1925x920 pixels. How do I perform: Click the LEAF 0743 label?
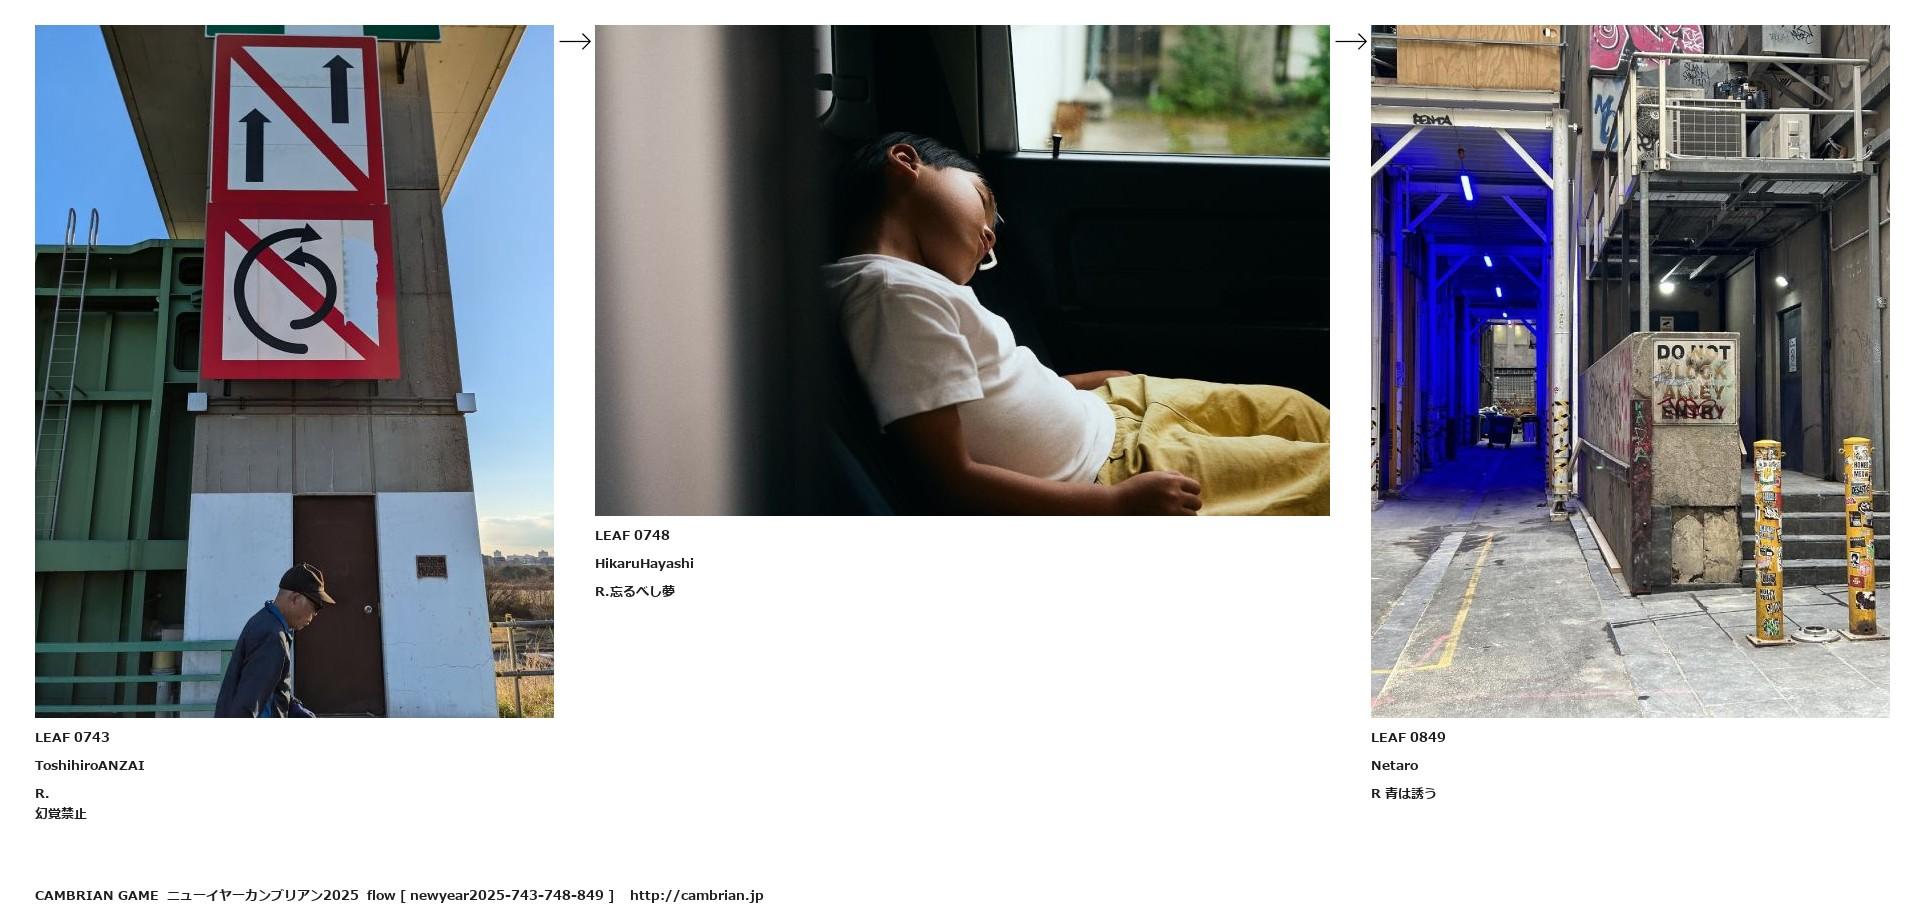tap(72, 737)
